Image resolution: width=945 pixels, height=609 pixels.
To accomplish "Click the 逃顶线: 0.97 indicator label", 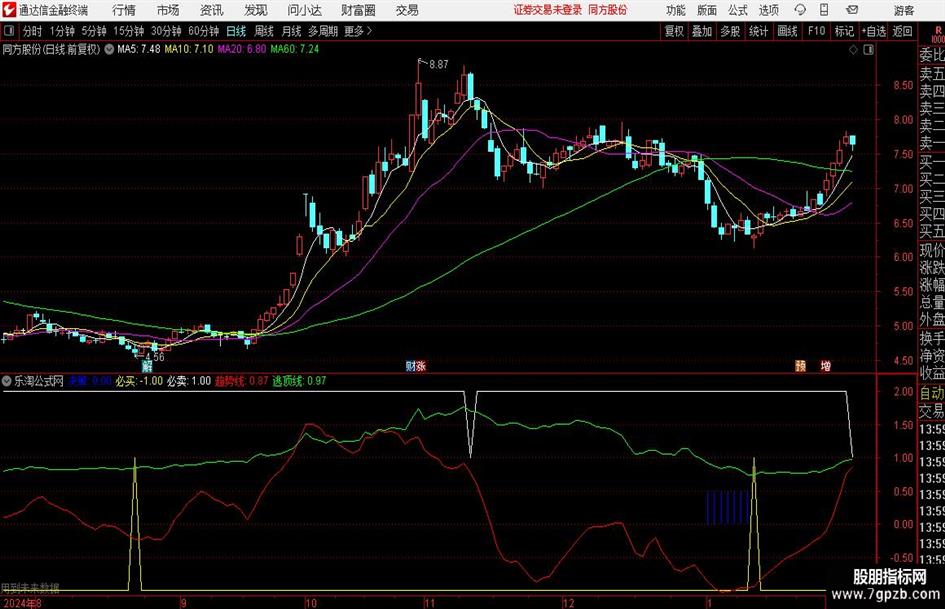I will (300, 381).
